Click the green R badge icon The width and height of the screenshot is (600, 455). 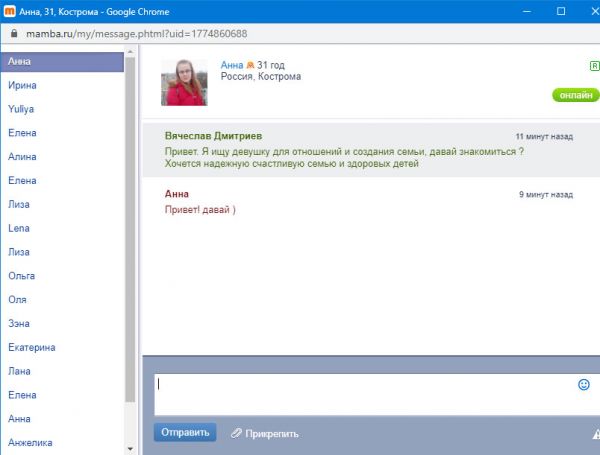595,65
